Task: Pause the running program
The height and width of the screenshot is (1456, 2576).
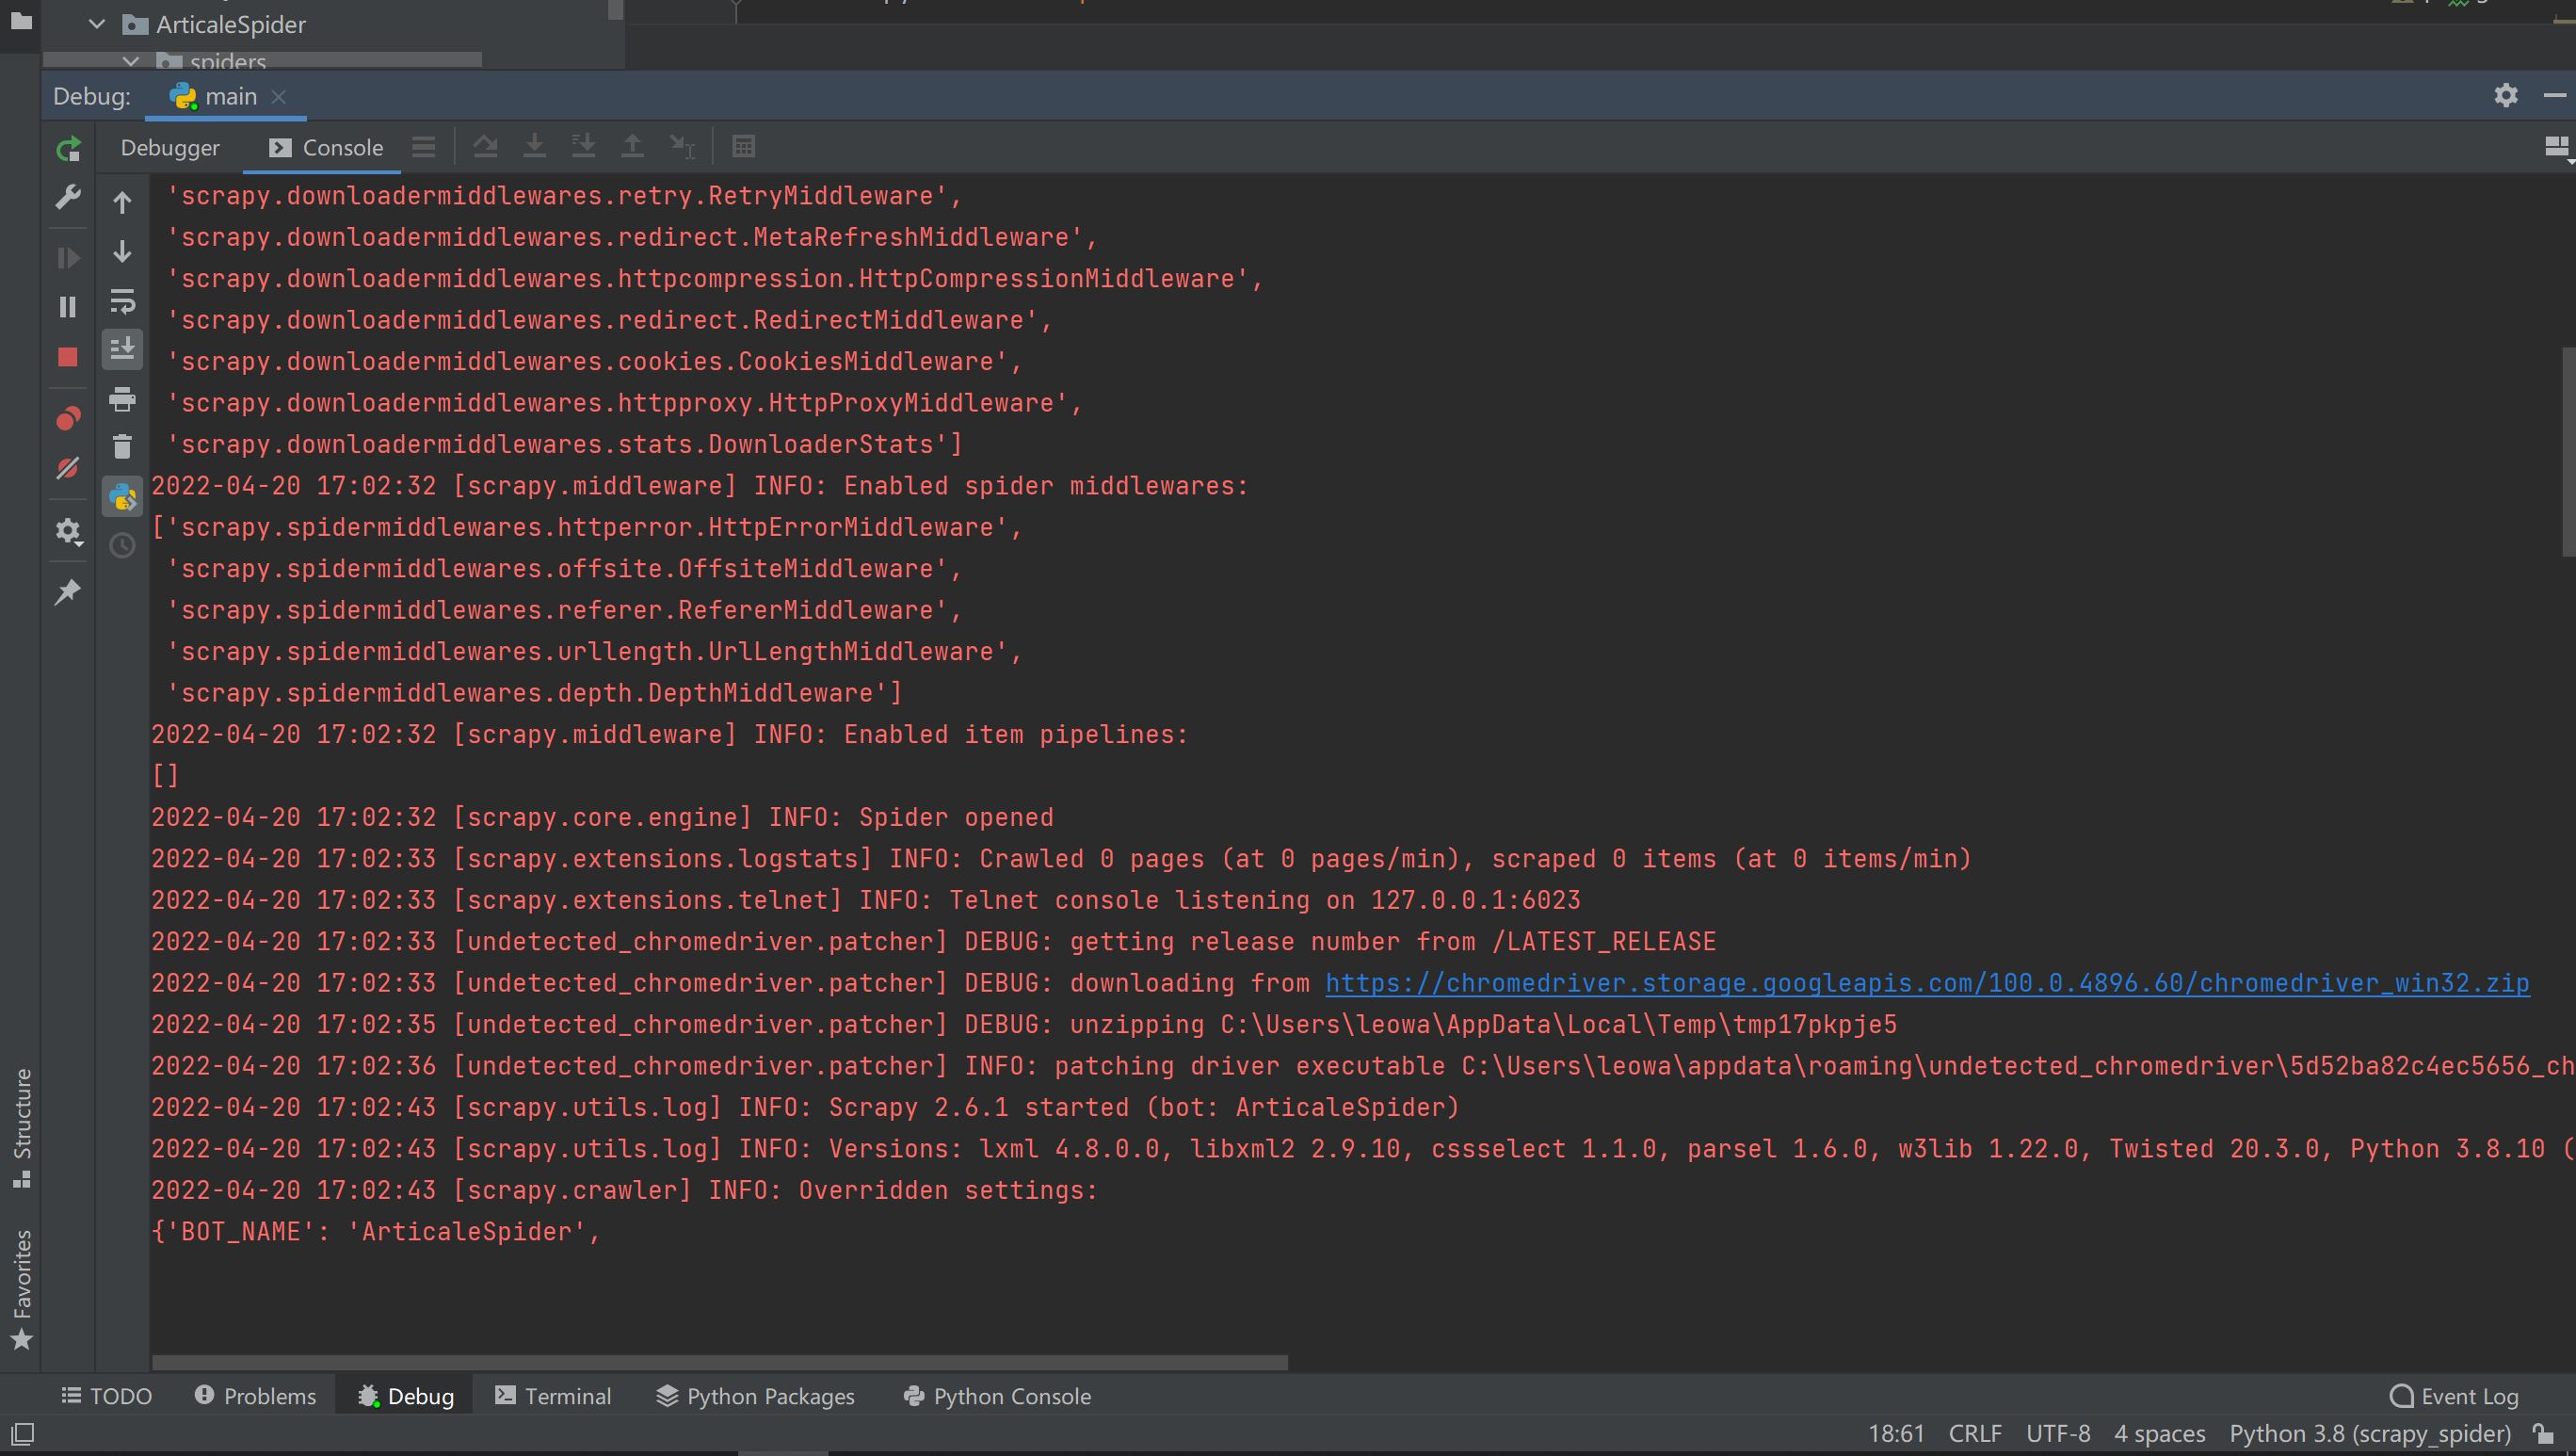Action: (x=68, y=307)
